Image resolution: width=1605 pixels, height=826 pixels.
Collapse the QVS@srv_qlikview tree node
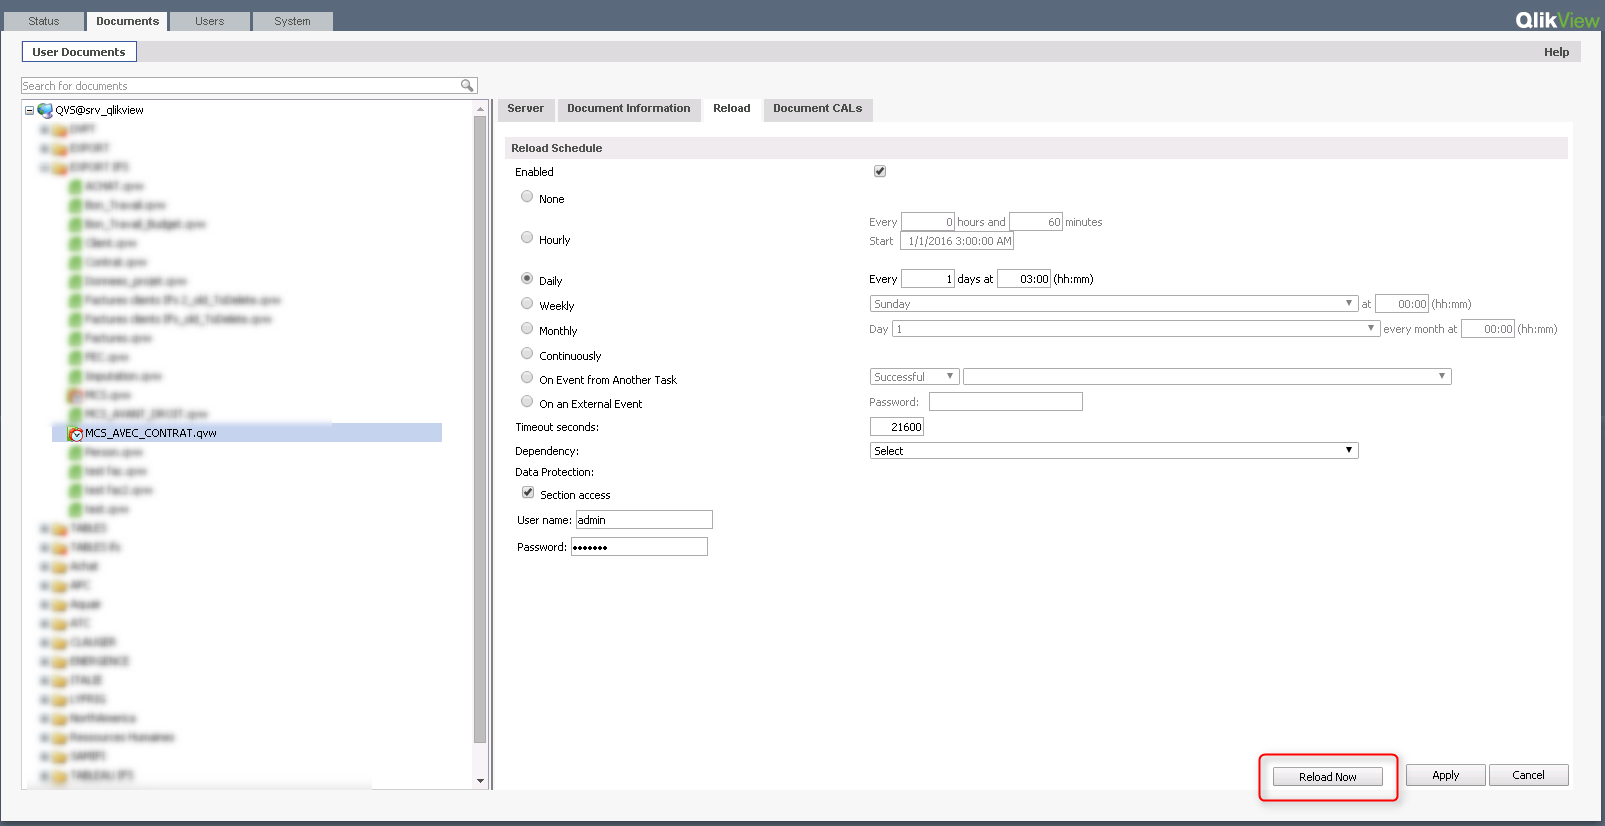[30, 110]
